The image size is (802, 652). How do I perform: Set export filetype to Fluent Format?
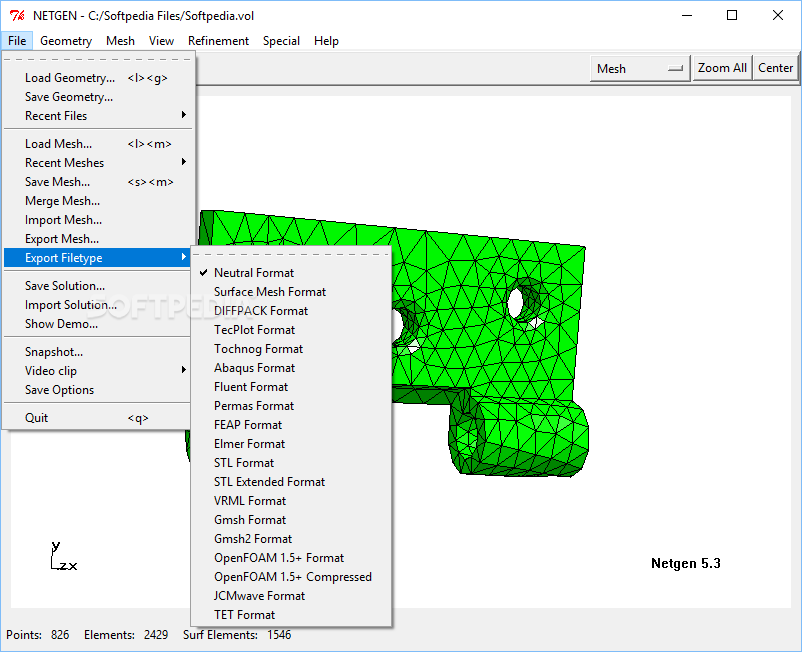point(291,386)
